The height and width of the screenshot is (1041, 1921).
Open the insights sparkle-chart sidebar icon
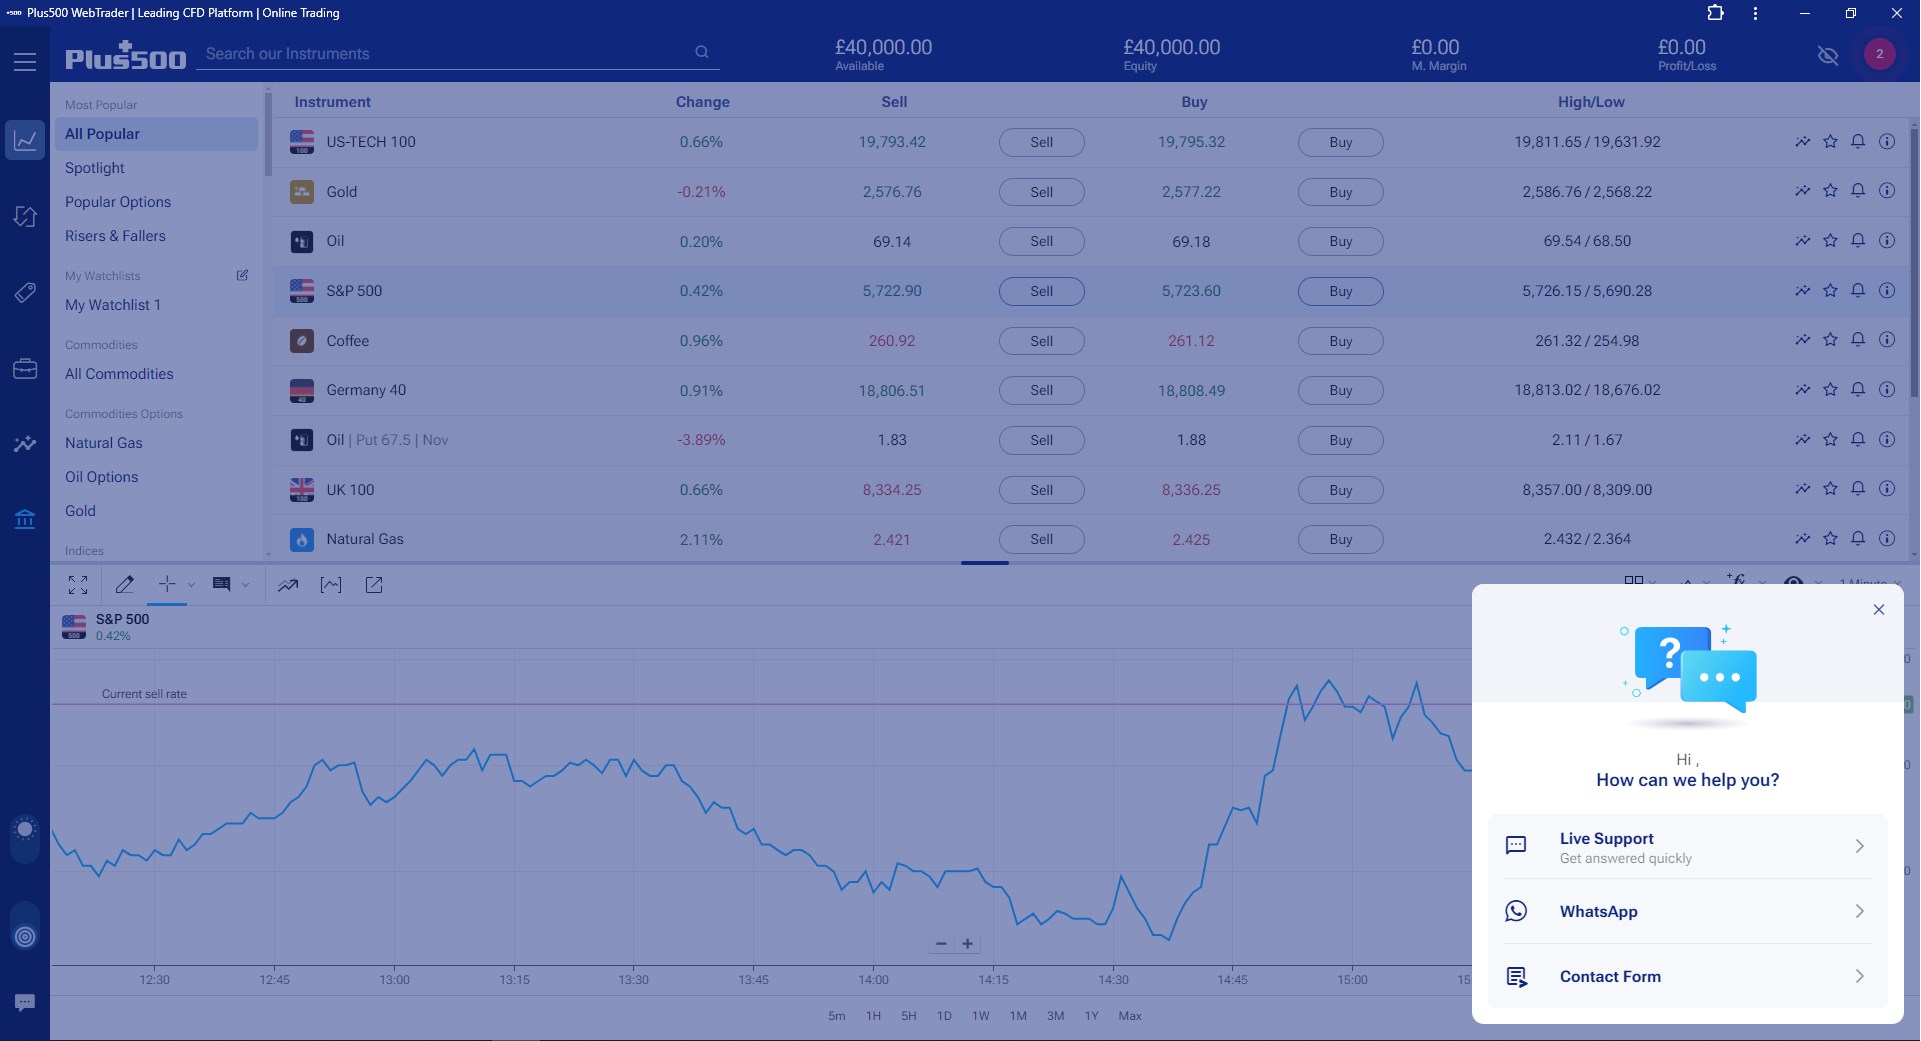25,443
